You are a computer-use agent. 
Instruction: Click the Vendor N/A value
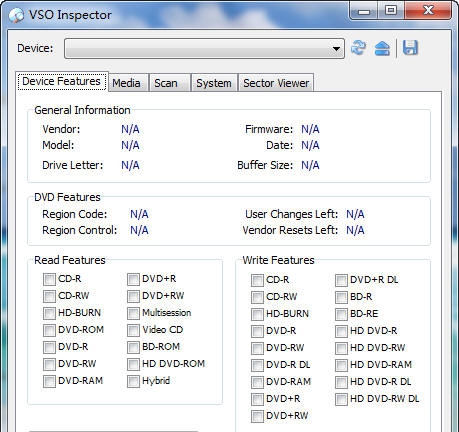pyautogui.click(x=130, y=129)
